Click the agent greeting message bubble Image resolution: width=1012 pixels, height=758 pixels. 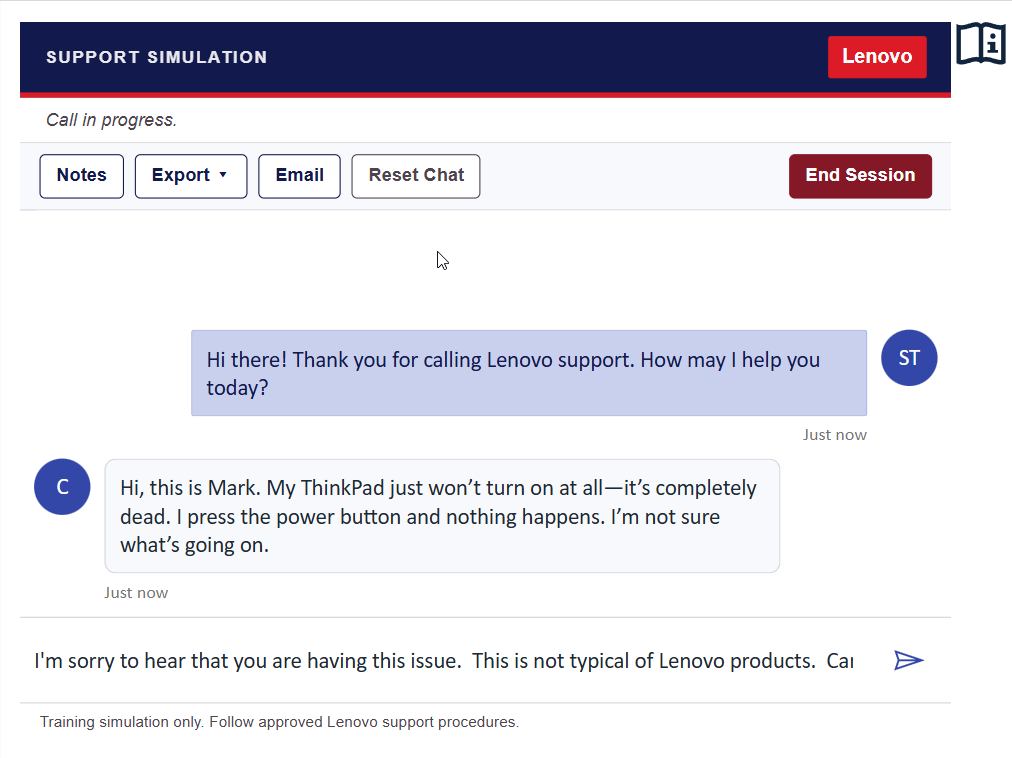(x=529, y=373)
